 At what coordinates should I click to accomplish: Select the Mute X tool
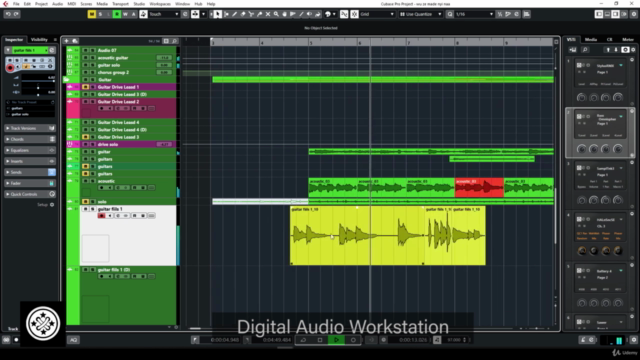pos(268,14)
